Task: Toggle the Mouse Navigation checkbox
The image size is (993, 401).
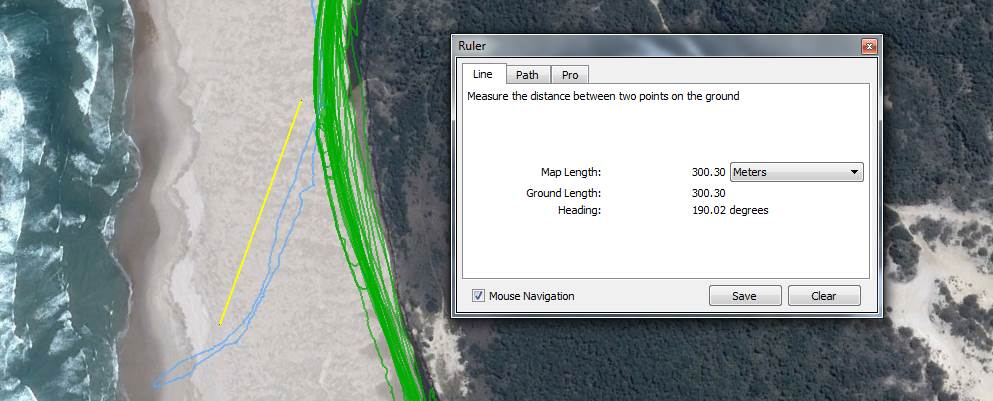Action: pos(478,296)
